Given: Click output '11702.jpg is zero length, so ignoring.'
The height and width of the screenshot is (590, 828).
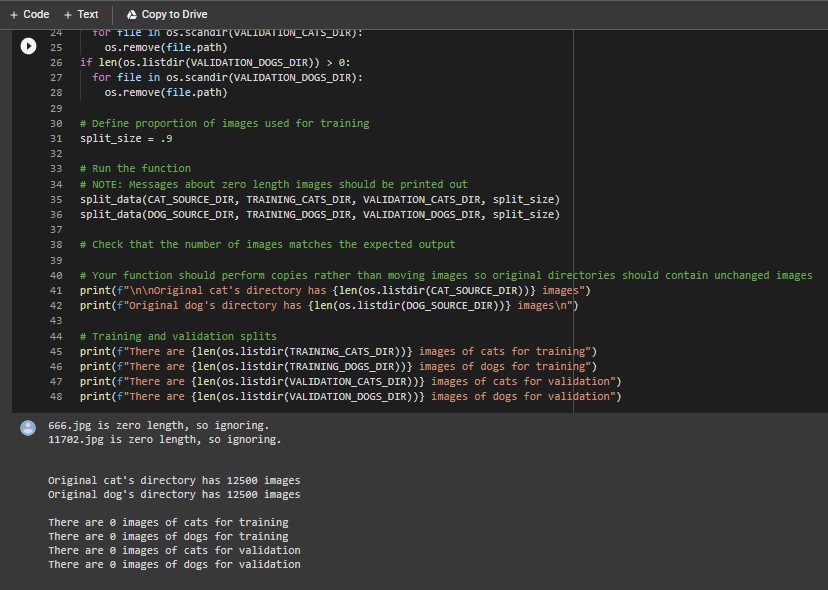Looking at the screenshot, I should [x=165, y=439].
